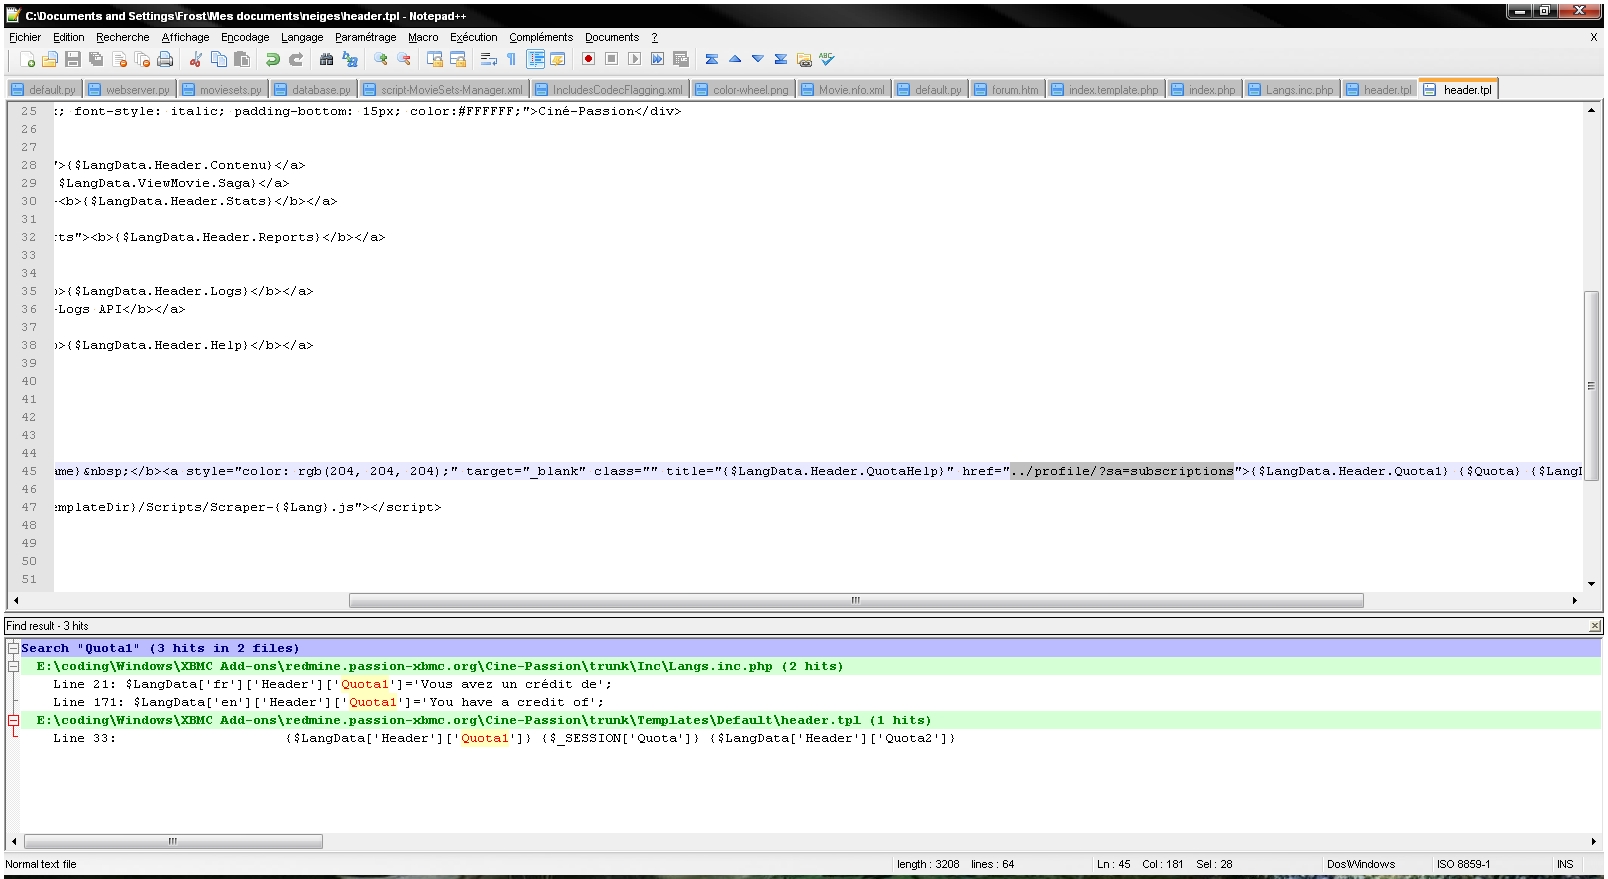Close the Find result panel

tap(1595, 626)
